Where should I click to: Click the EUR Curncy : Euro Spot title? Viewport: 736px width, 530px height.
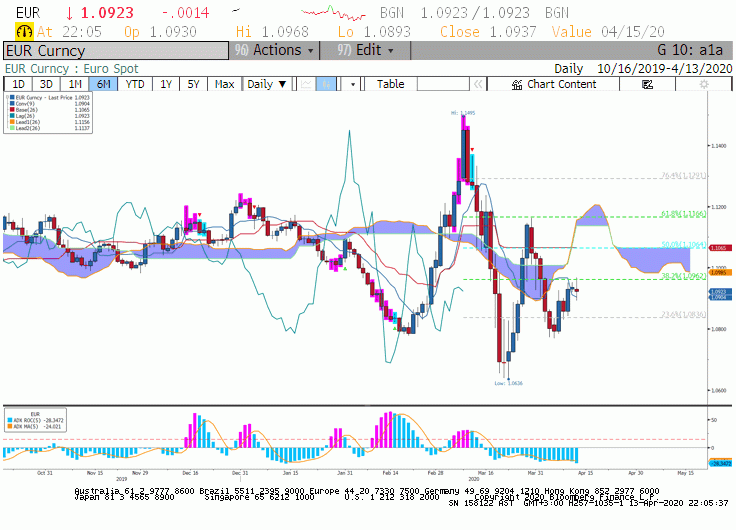[71, 69]
